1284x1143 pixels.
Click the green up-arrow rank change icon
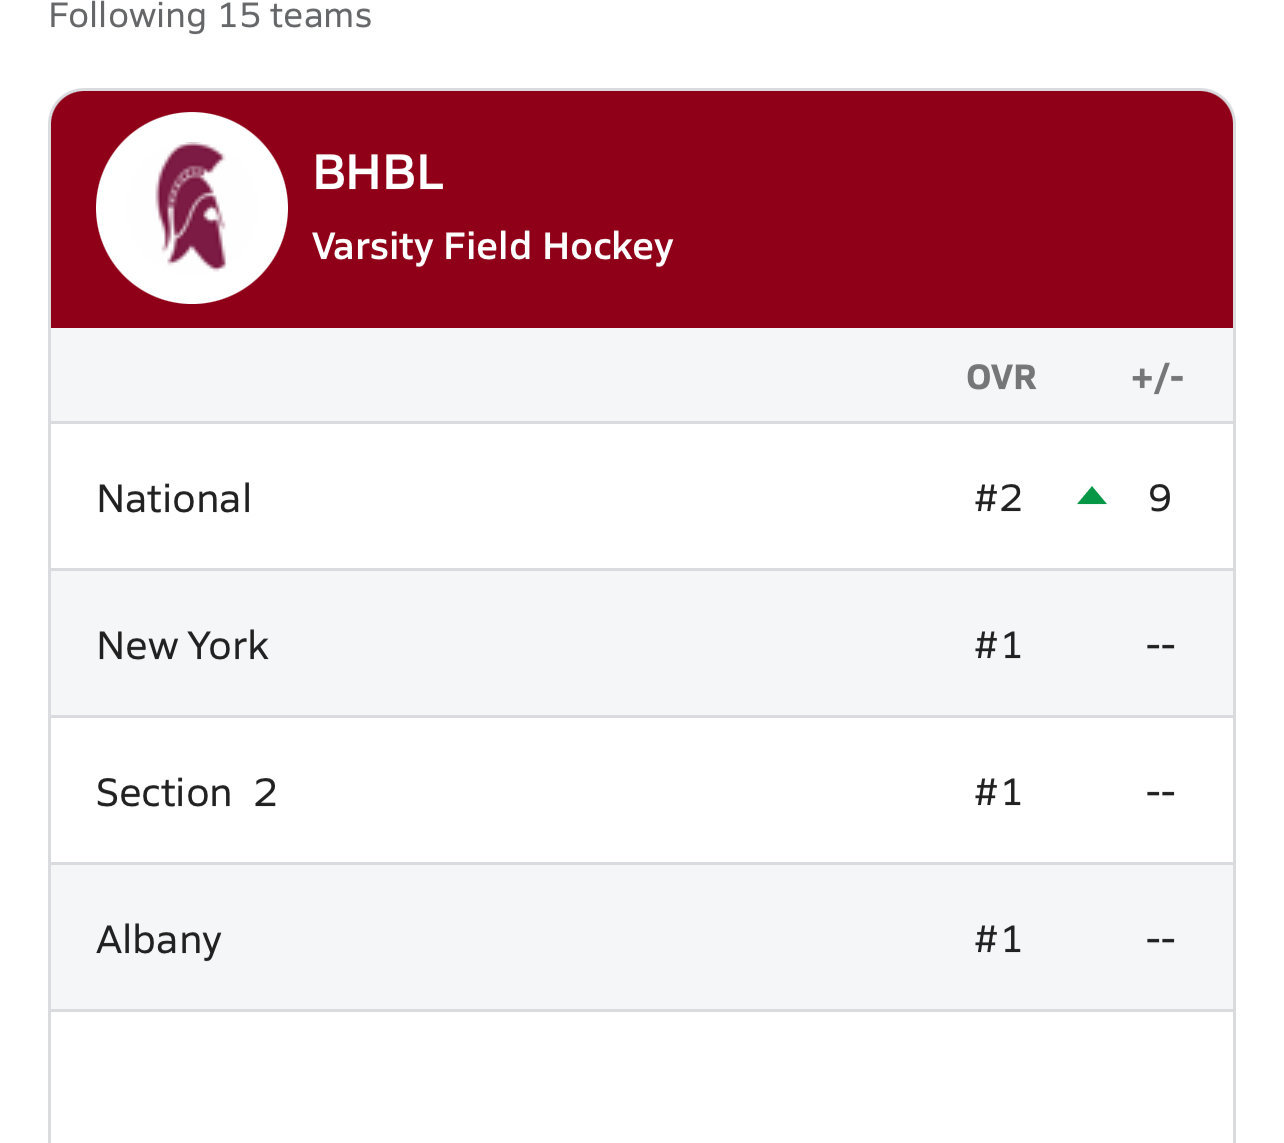[x=1092, y=495]
